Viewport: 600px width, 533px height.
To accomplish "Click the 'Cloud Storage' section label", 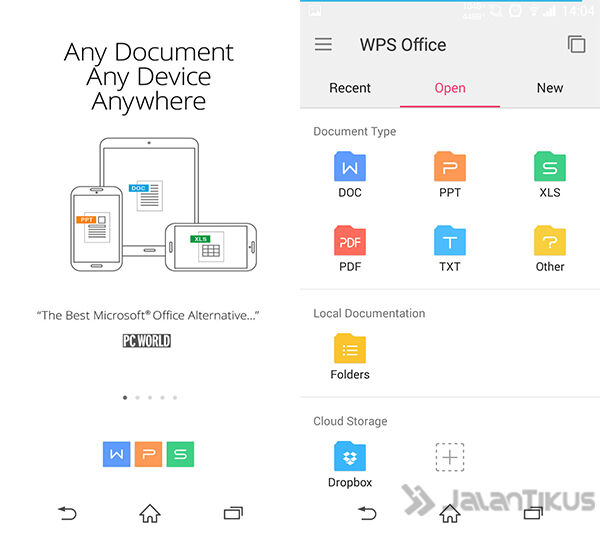I will 350,421.
